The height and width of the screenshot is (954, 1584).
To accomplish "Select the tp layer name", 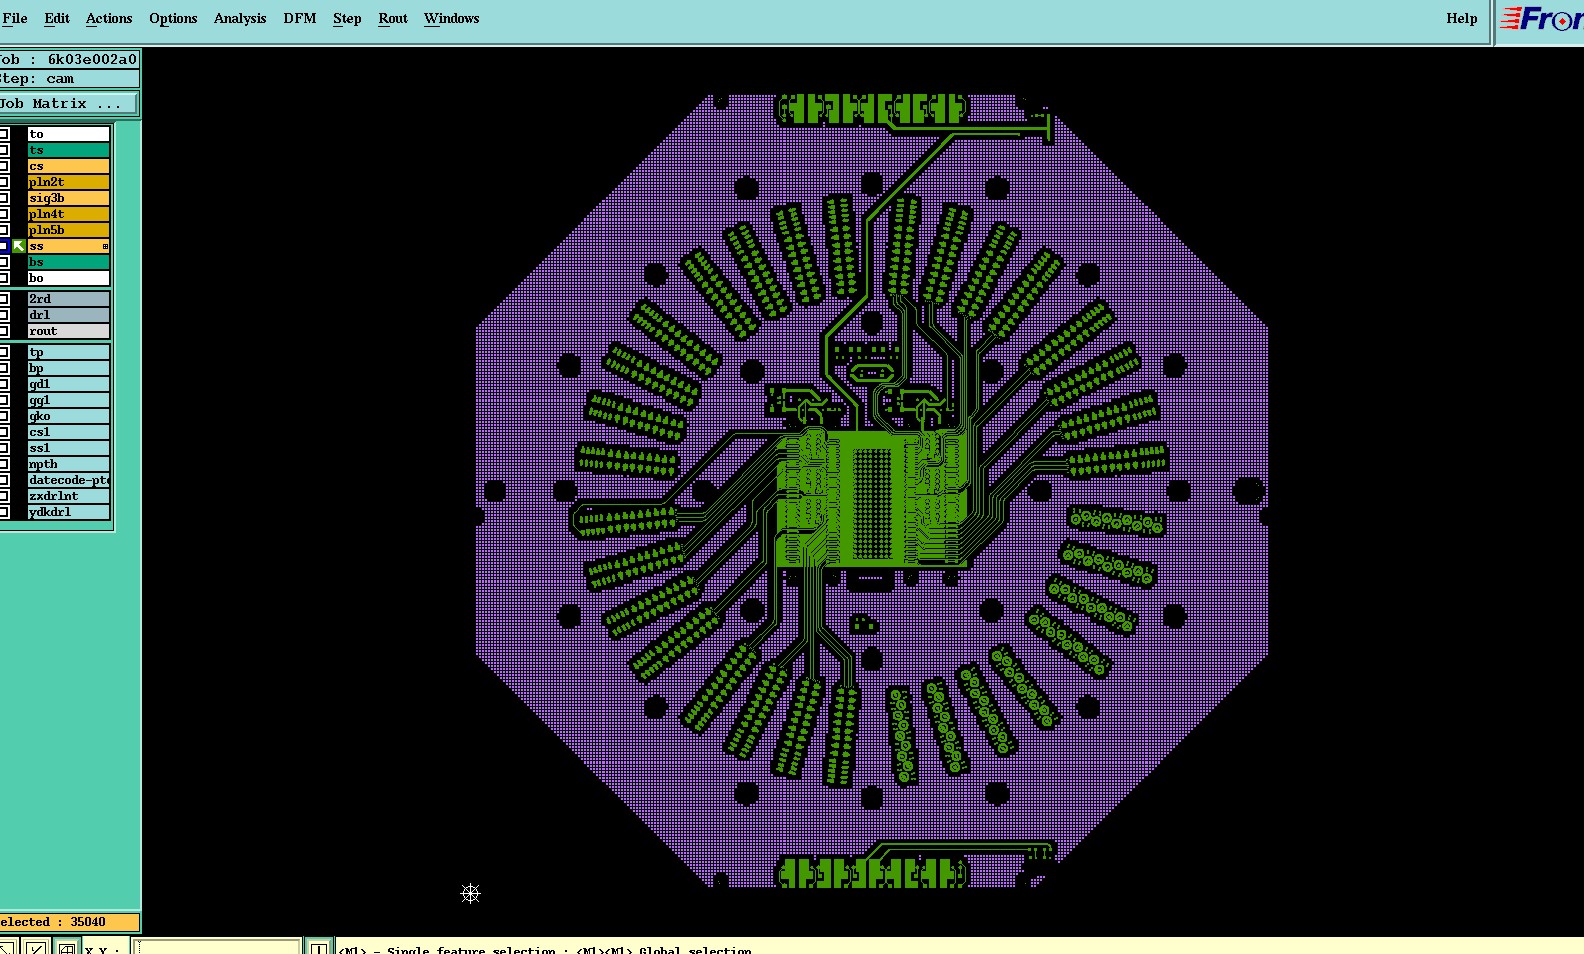I will [69, 352].
